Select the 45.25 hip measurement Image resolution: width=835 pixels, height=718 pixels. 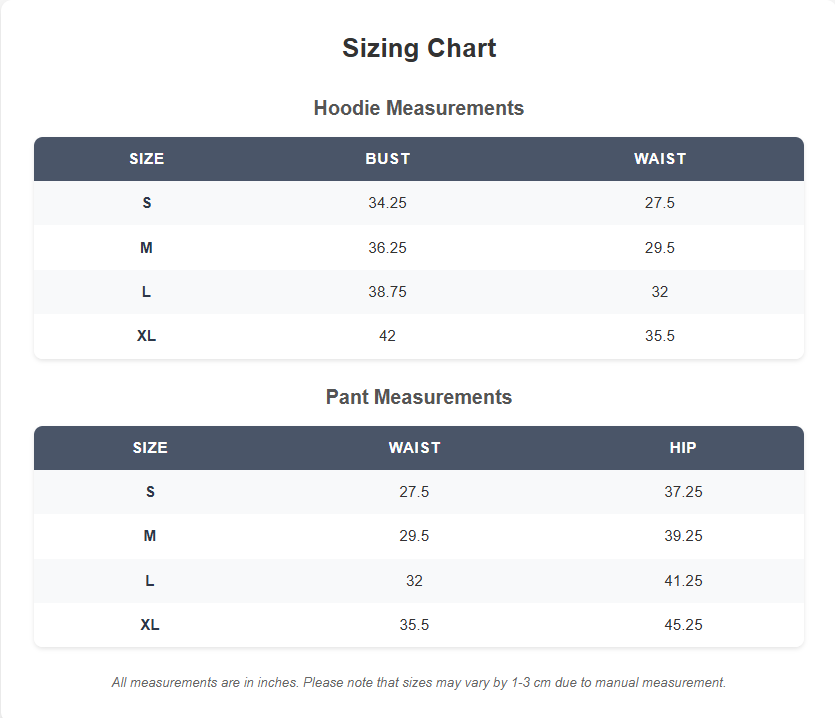pos(683,625)
